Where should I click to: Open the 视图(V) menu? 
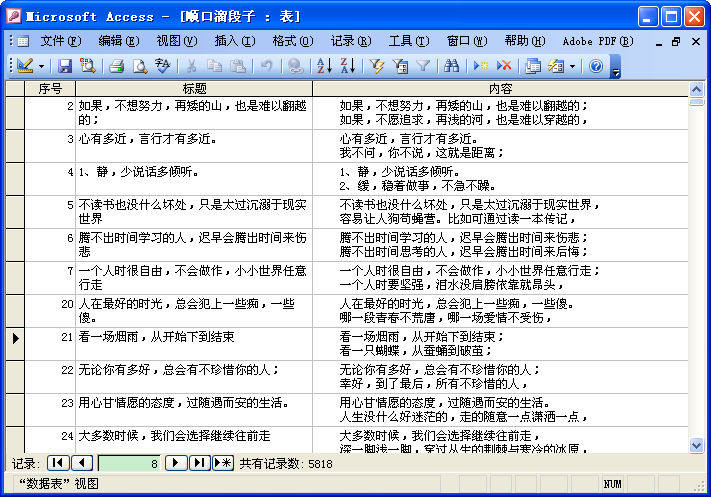point(177,41)
